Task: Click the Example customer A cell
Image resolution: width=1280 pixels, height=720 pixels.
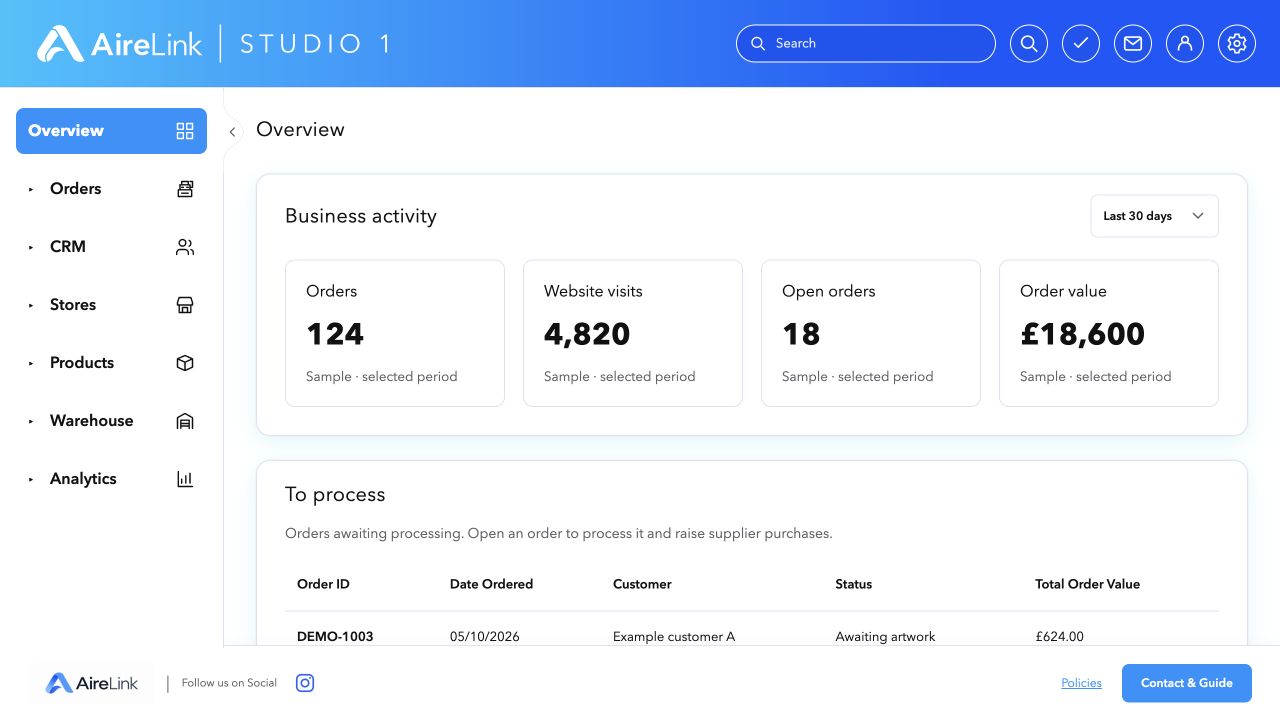Action: 674,636
